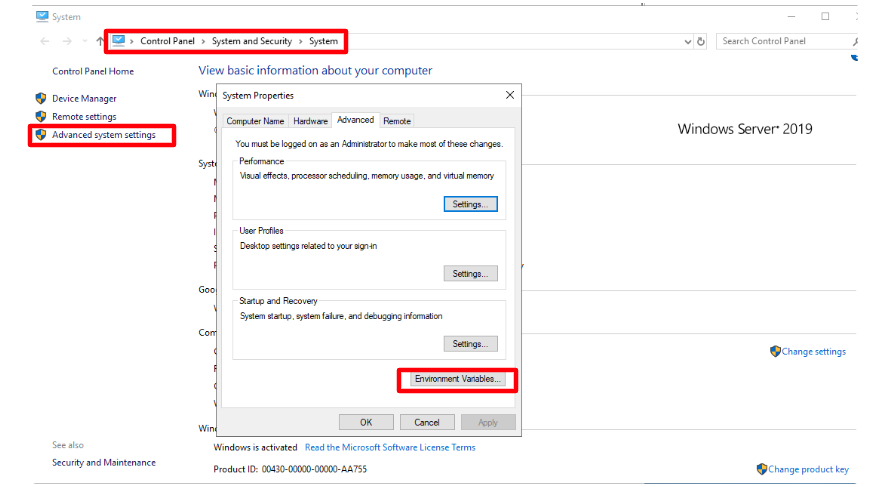Expand the chevron after System and Security
The image size is (870, 487).
click(x=300, y=41)
